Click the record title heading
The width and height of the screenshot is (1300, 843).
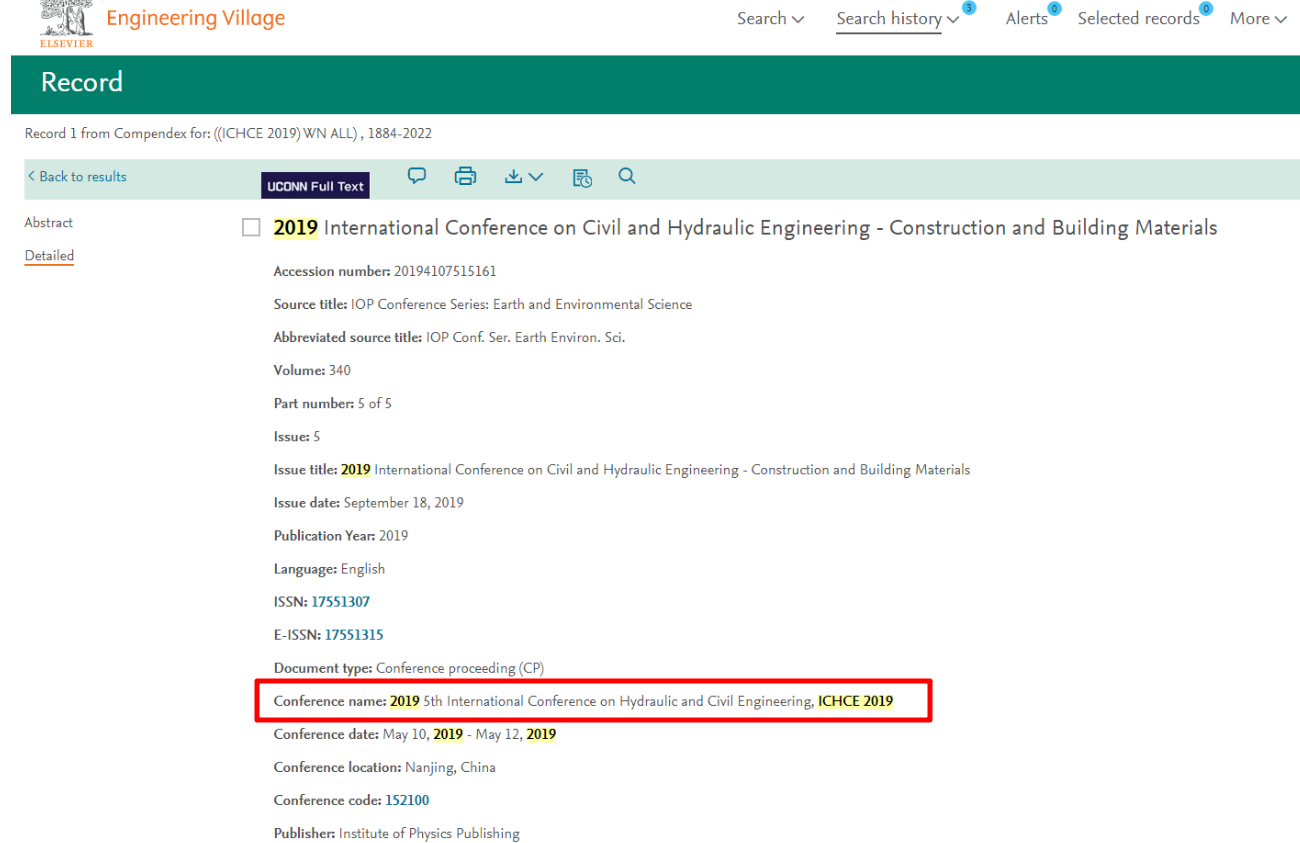(x=745, y=228)
